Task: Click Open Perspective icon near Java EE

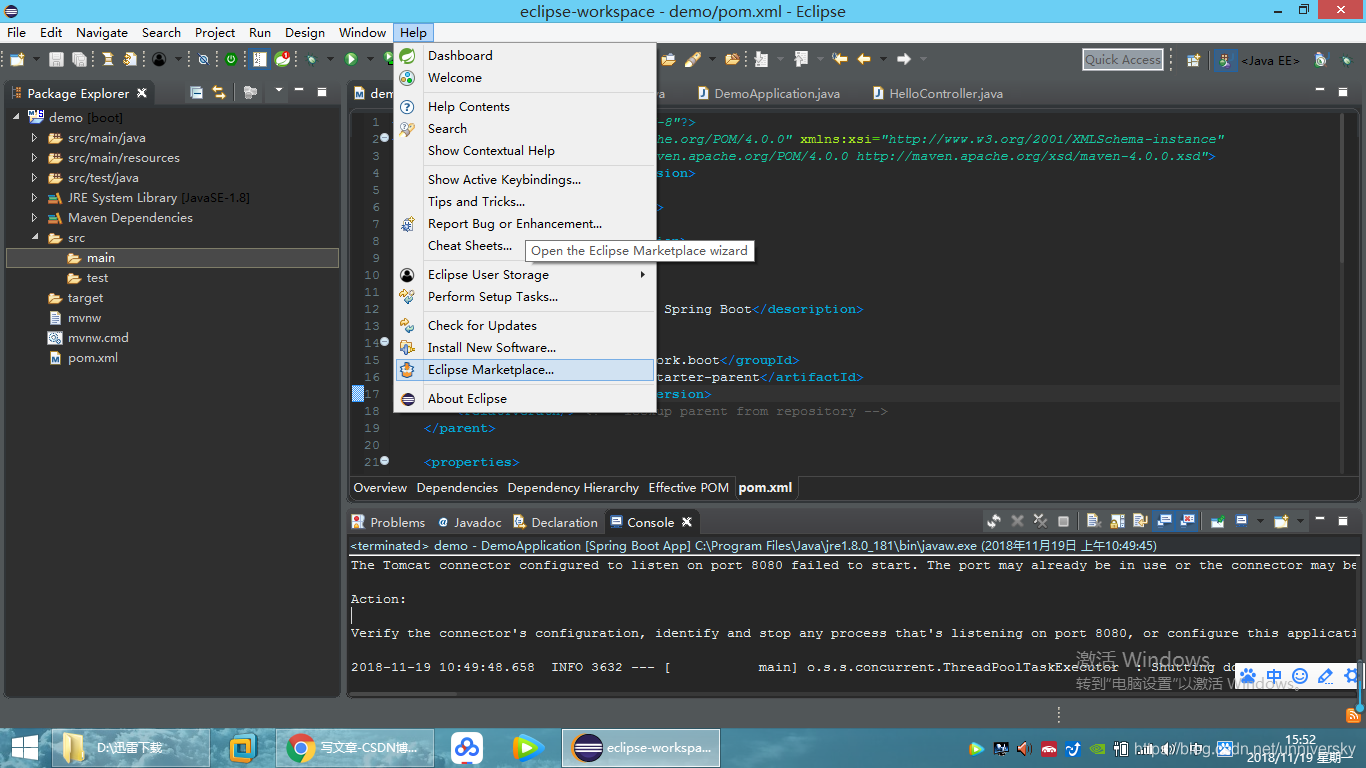Action: pos(1193,60)
